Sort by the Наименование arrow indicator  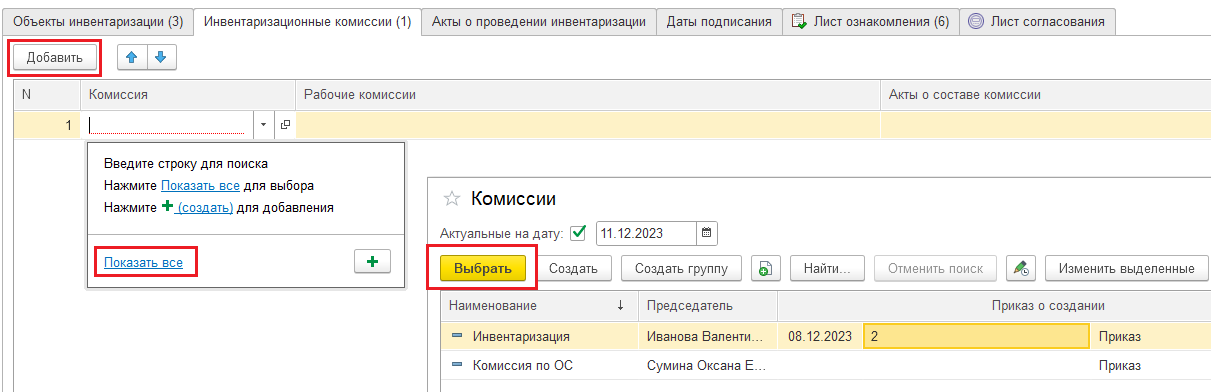(x=620, y=305)
